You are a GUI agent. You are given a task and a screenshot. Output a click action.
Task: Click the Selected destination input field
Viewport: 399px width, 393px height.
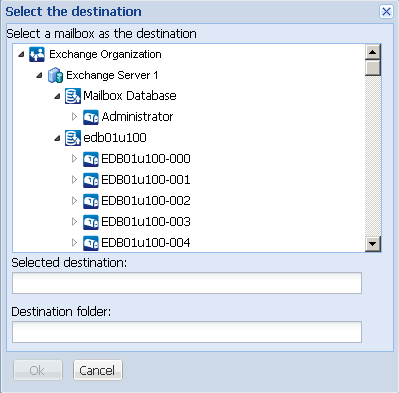point(187,283)
